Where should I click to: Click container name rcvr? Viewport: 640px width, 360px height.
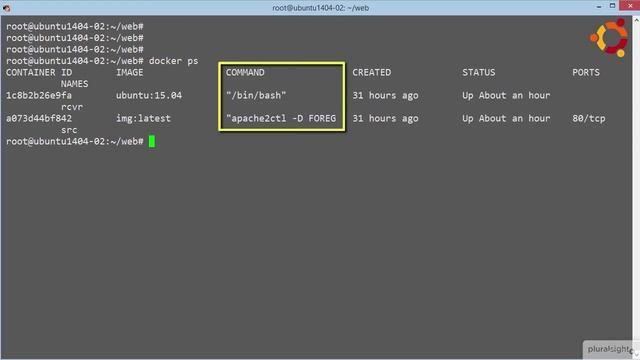72,107
